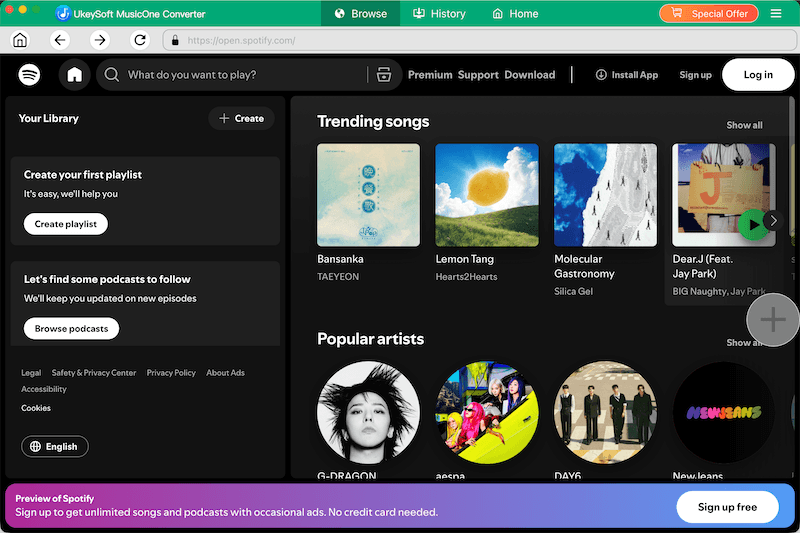Screen dimensions: 800x533
Task: Click the Trending songs heading
Action: [373, 121]
